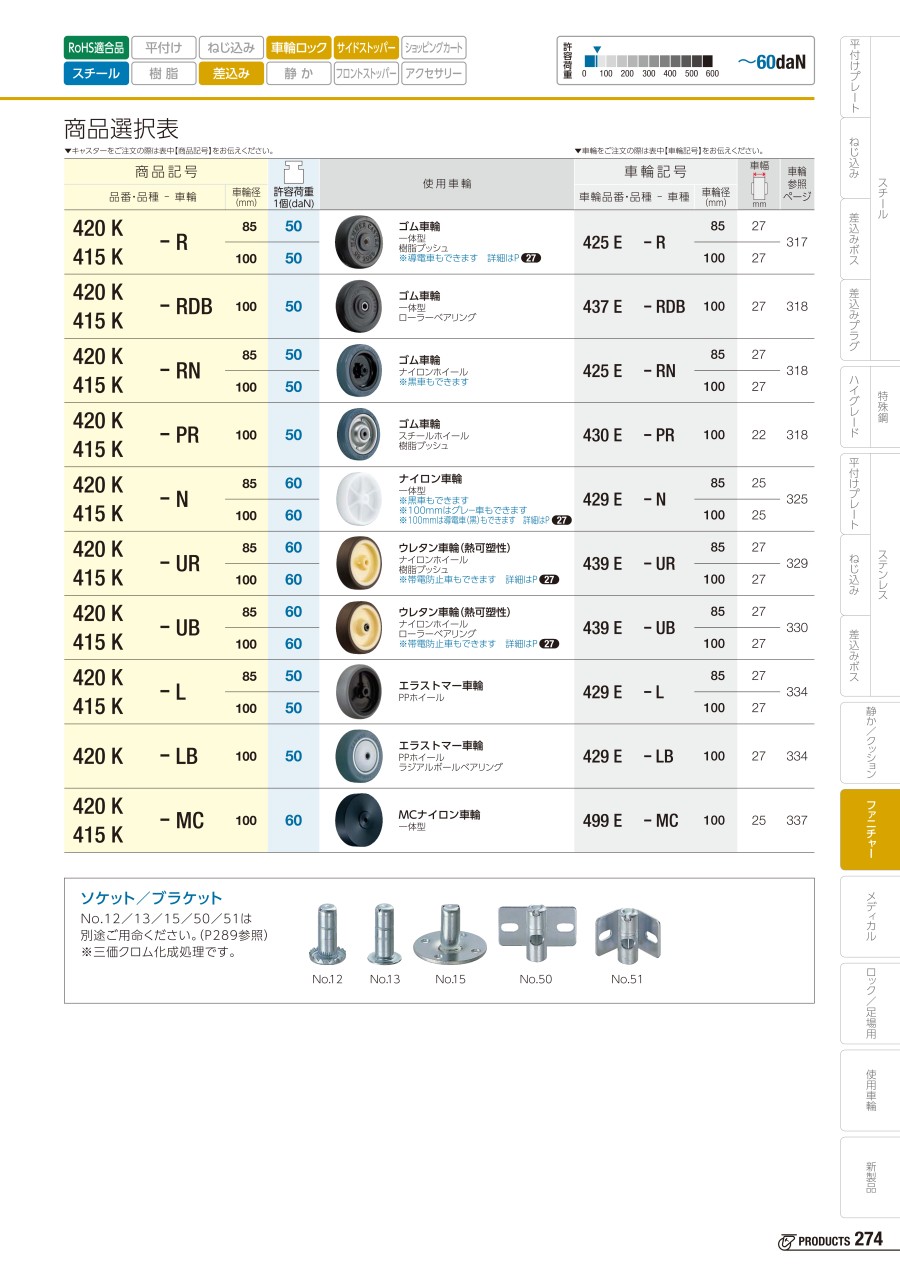Click the weight icon above 許容荷重 column
Viewport: 900px width, 1272px height.
point(293,168)
